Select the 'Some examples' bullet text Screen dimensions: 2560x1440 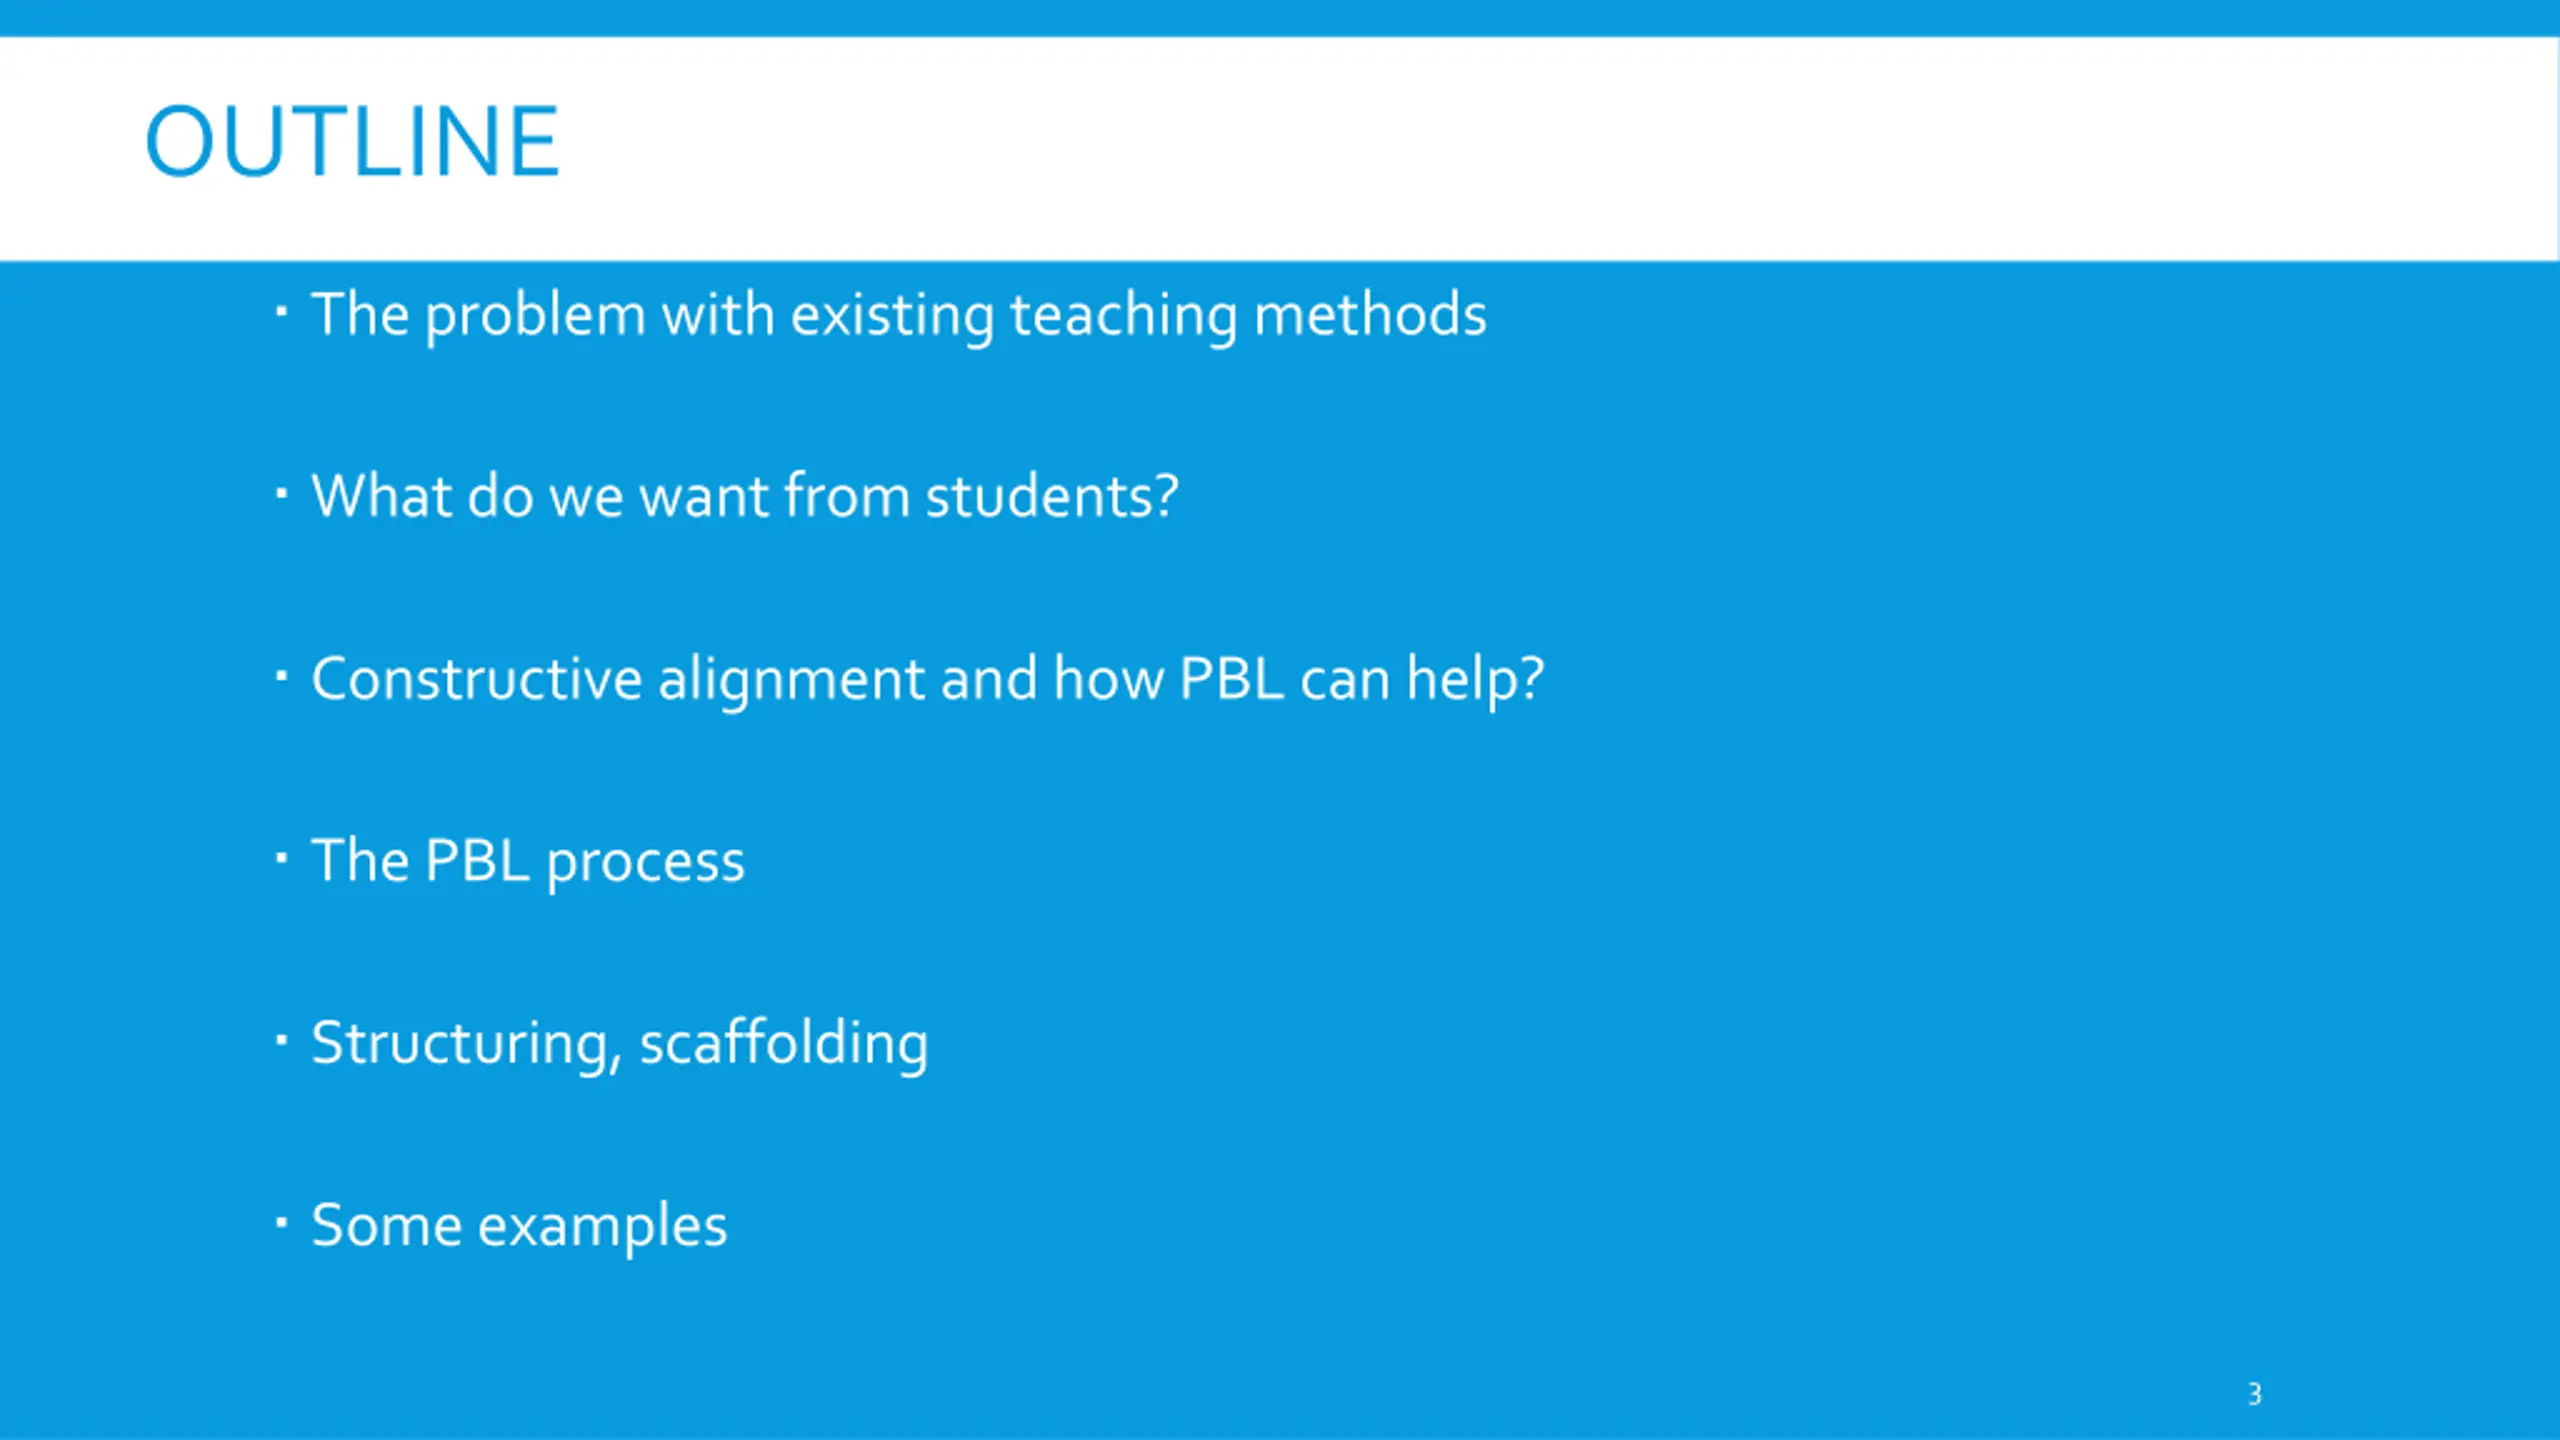tap(519, 1226)
